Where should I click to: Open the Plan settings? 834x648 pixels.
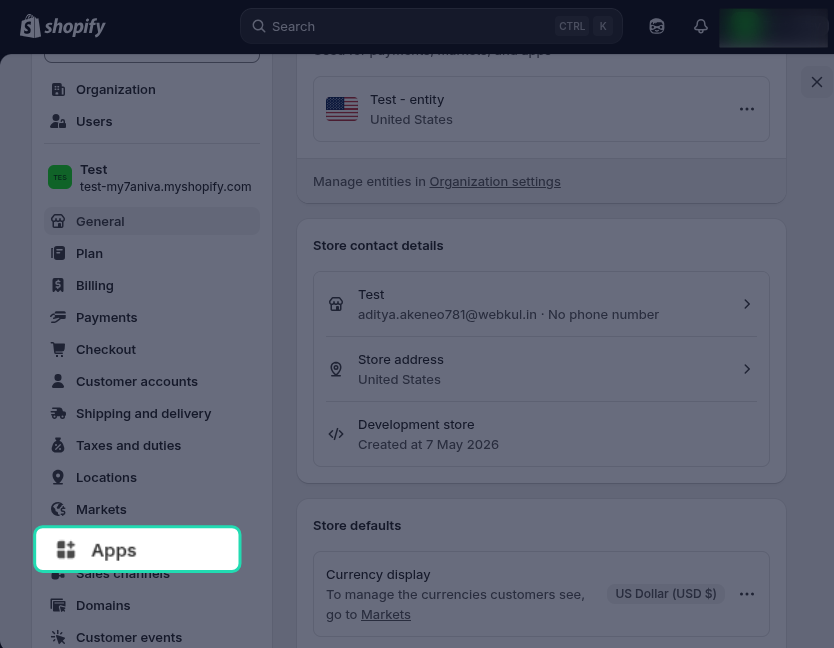(x=152, y=253)
